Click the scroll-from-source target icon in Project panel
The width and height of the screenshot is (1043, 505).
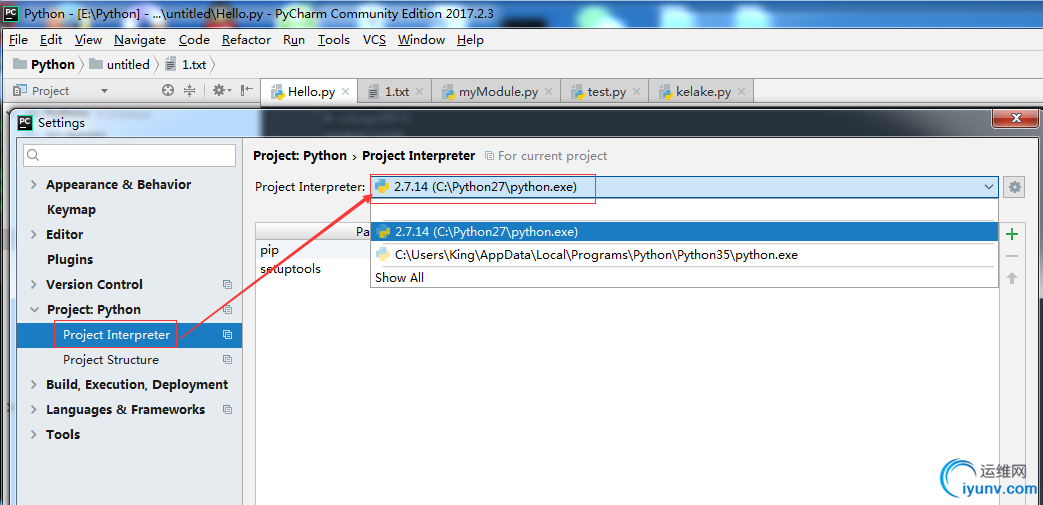point(168,90)
